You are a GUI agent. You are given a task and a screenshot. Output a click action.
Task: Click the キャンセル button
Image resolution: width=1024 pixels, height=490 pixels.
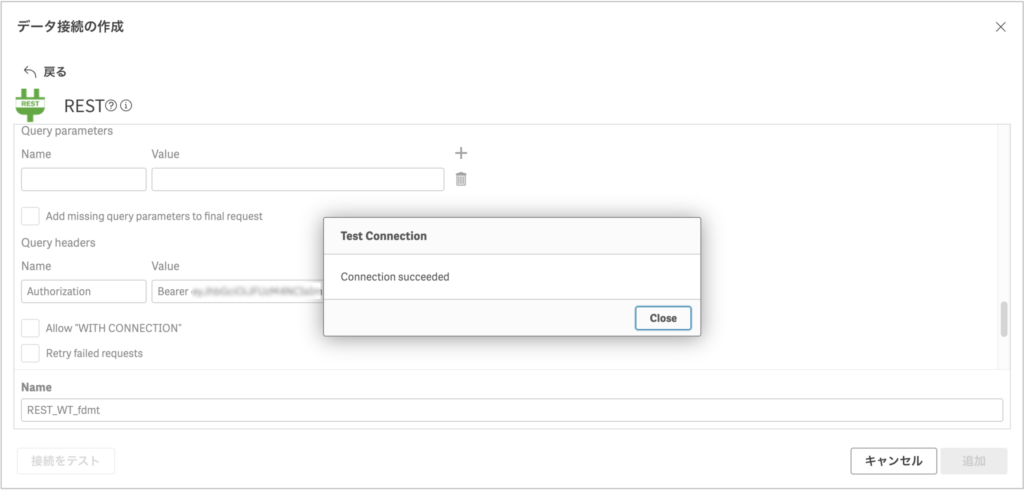click(x=893, y=461)
